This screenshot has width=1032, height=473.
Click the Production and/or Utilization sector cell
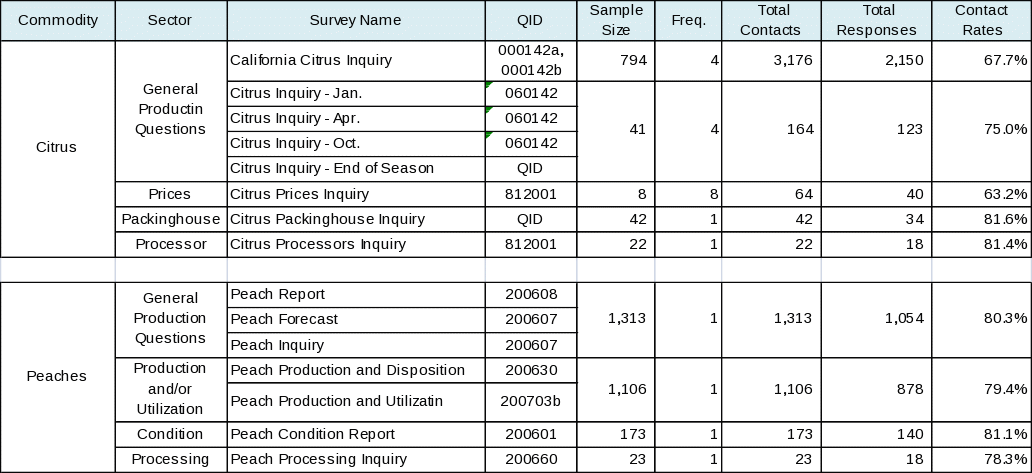click(171, 389)
